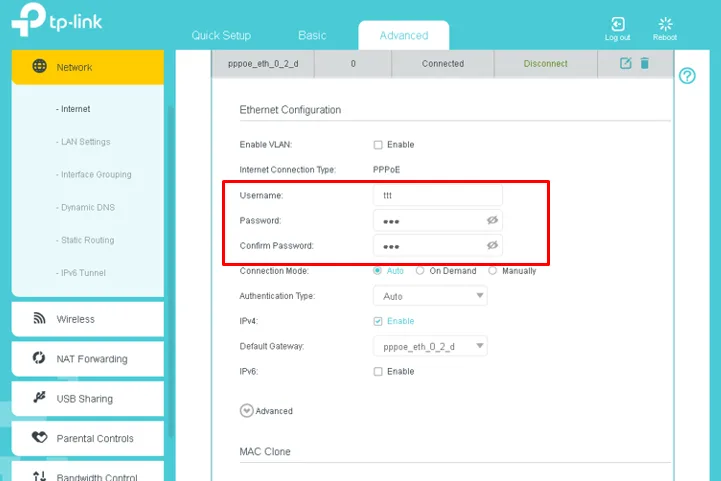Click the Network globe icon
Screen dimensions: 721x481
pos(40,66)
